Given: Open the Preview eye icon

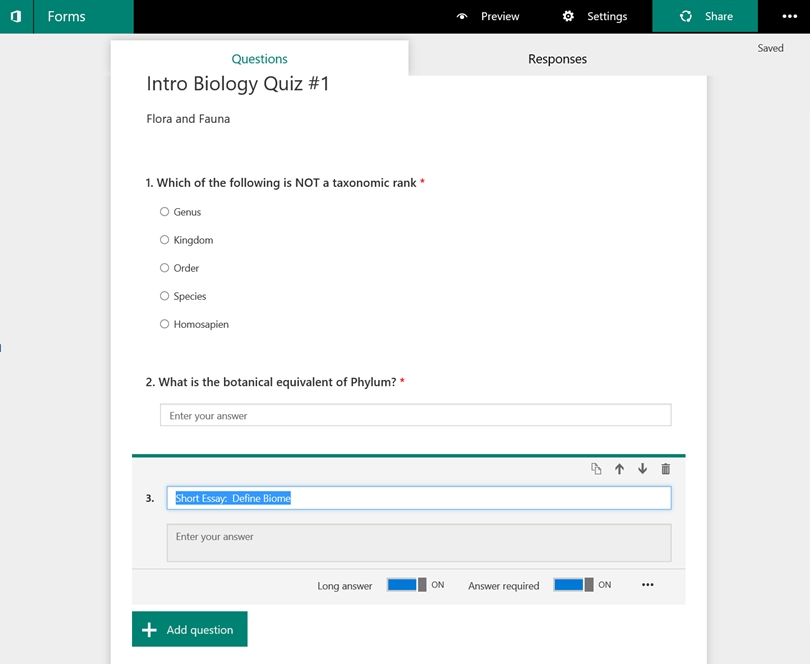Looking at the screenshot, I should 462,17.
